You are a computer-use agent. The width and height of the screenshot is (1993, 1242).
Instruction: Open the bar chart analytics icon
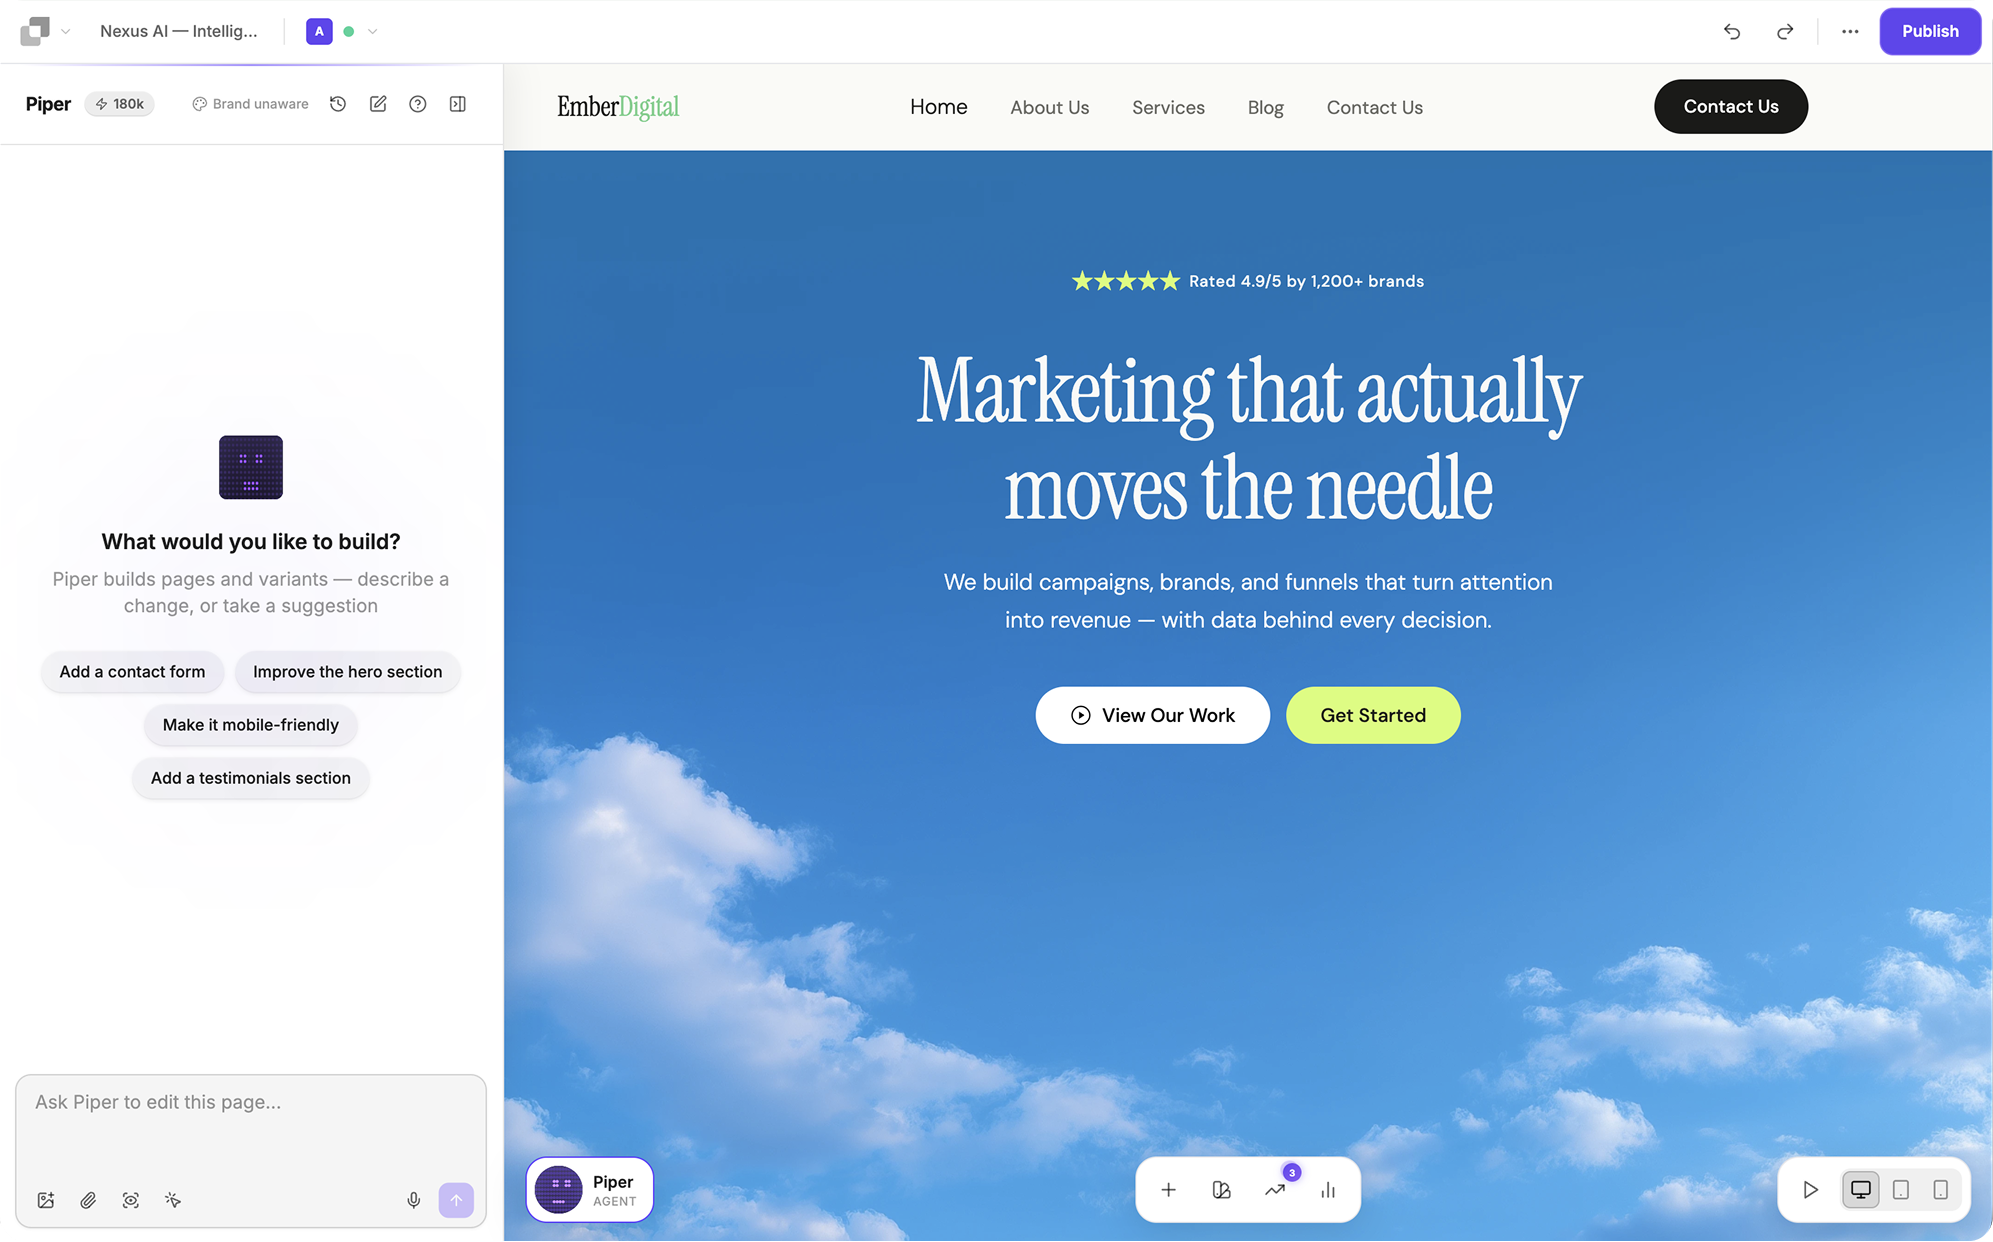[1328, 1190]
